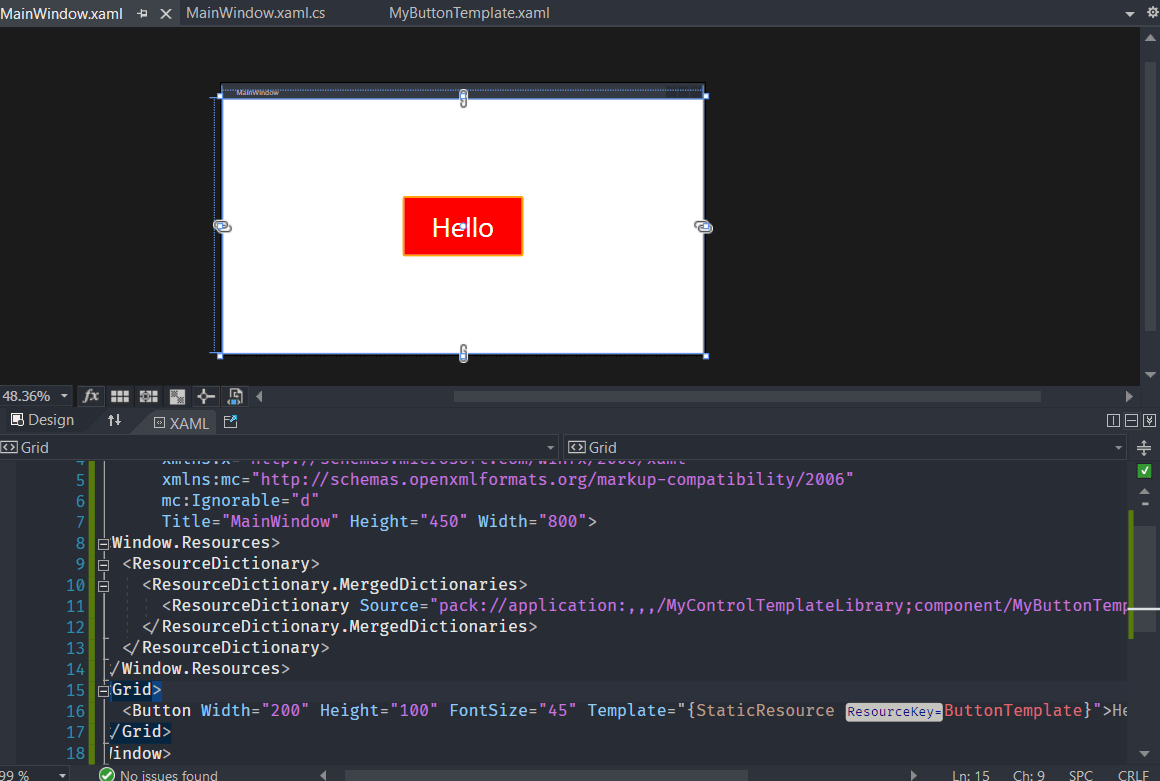This screenshot has height=781, width=1160.
Task: Open the left Grid element dropdown
Action: (x=551, y=448)
